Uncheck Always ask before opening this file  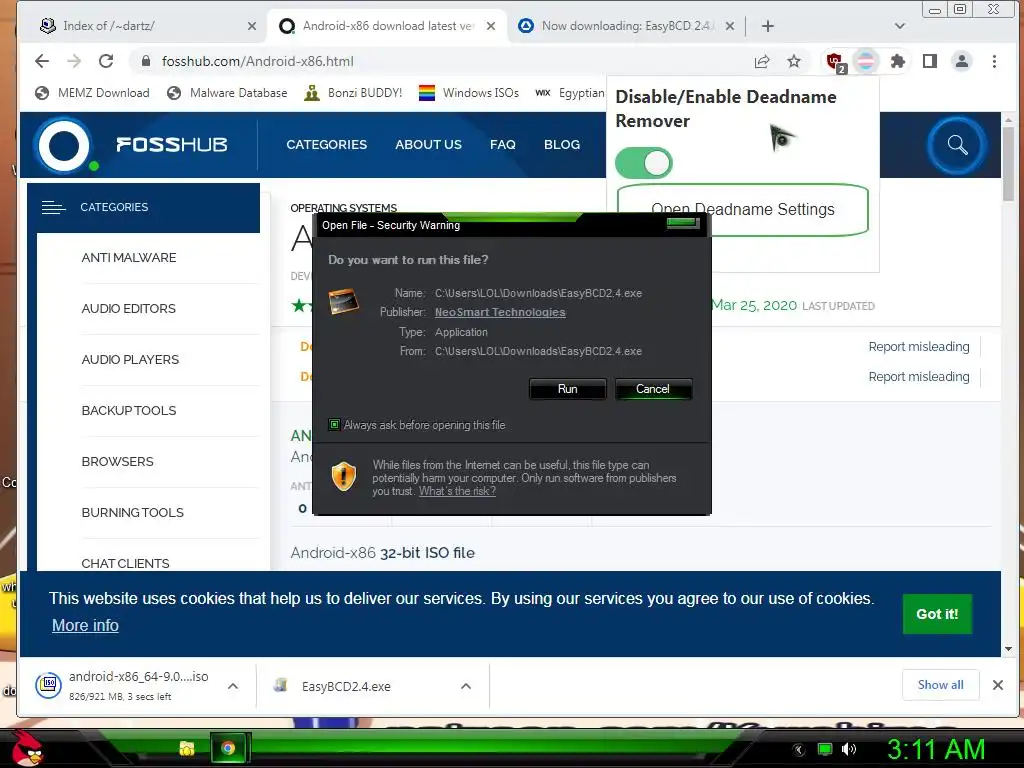point(334,425)
